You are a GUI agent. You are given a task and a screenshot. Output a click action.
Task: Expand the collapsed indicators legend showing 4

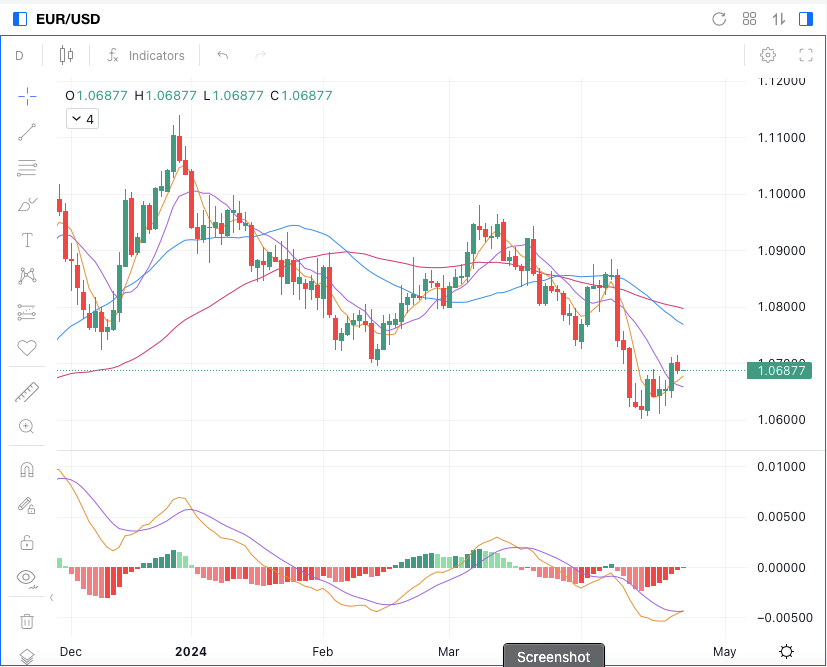pos(81,119)
